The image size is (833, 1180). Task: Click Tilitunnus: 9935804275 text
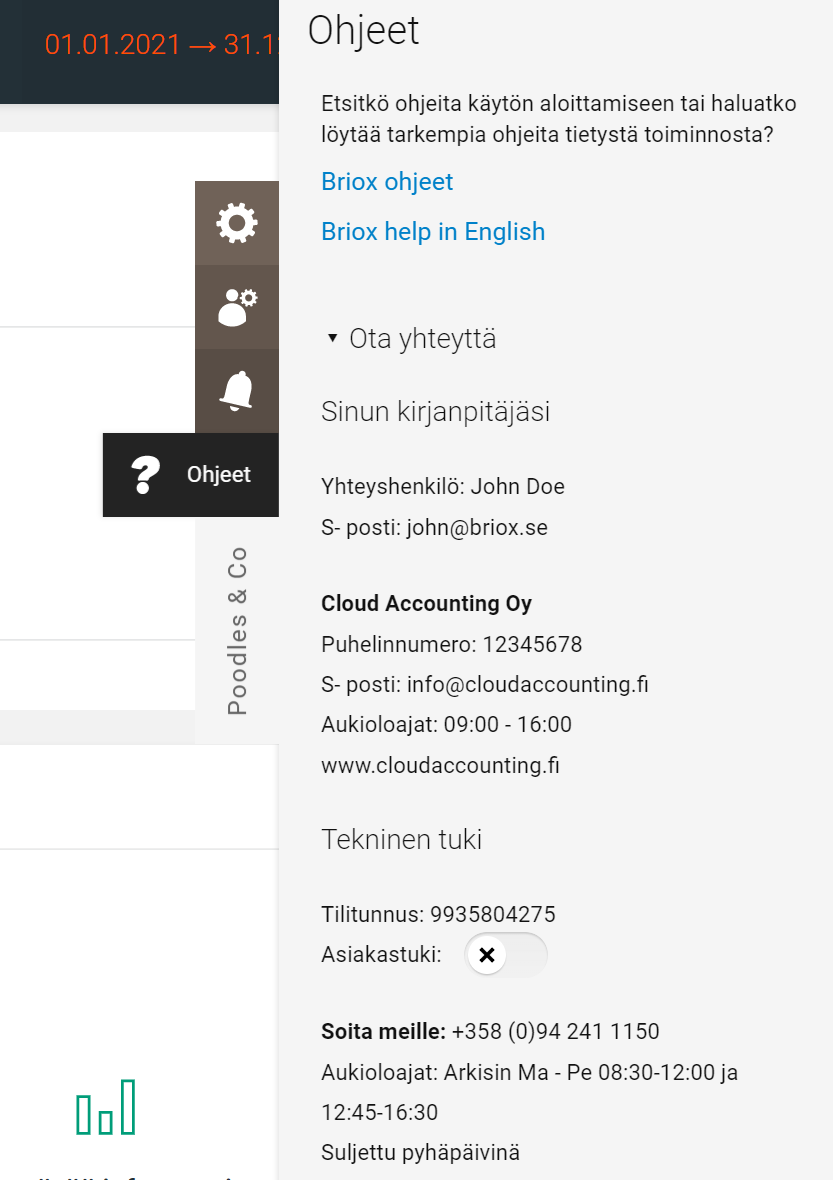pos(438,914)
